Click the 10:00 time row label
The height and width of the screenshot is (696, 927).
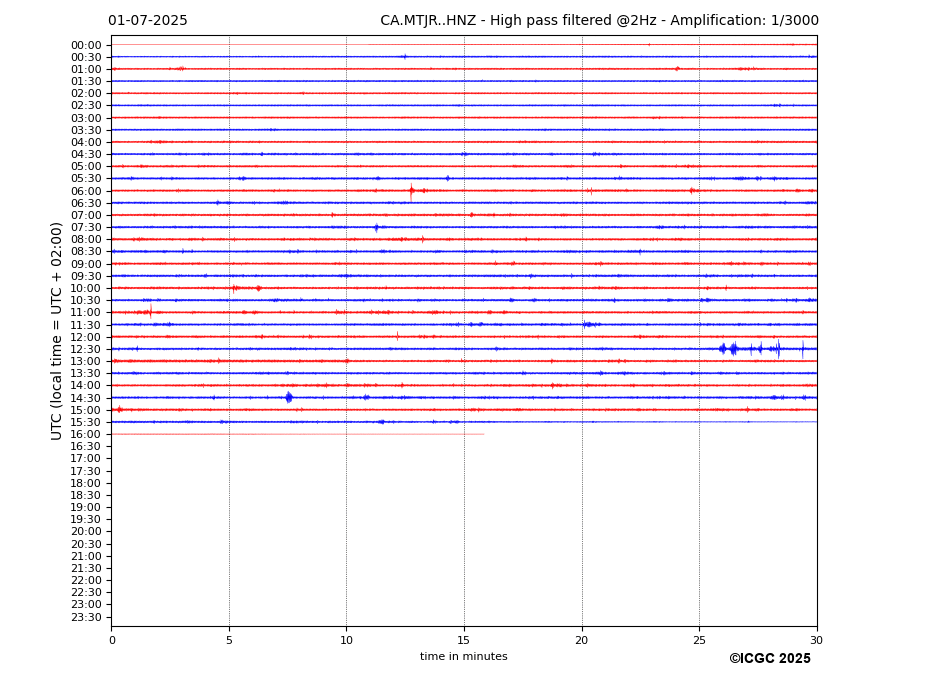coord(86,289)
